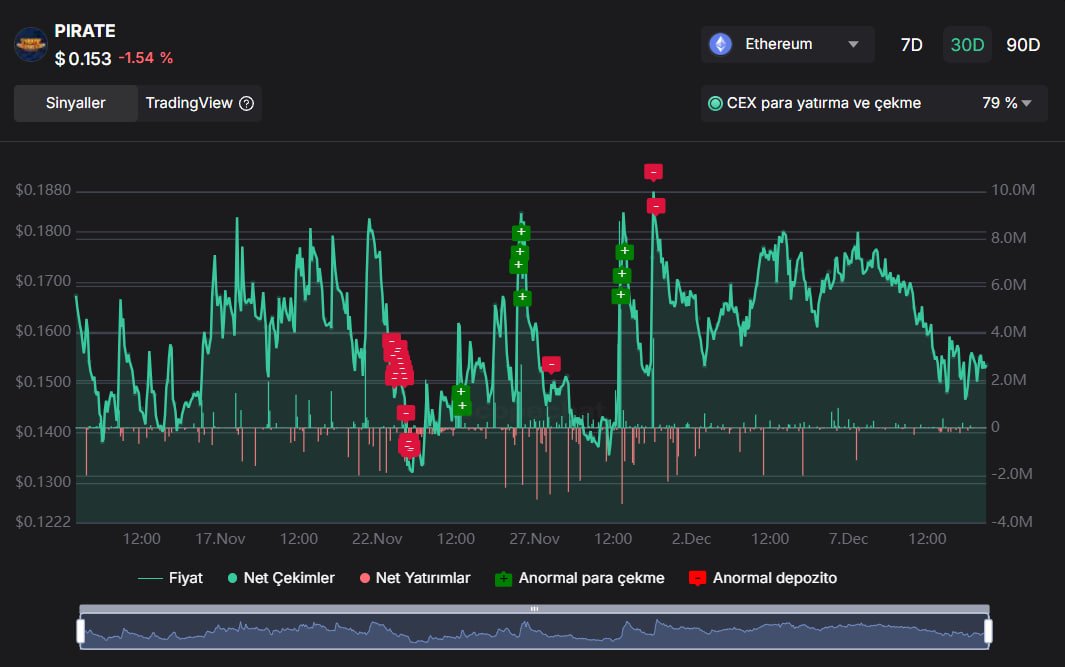Click the $0.1880 price axis label
This screenshot has width=1065, height=667.
pos(43,190)
